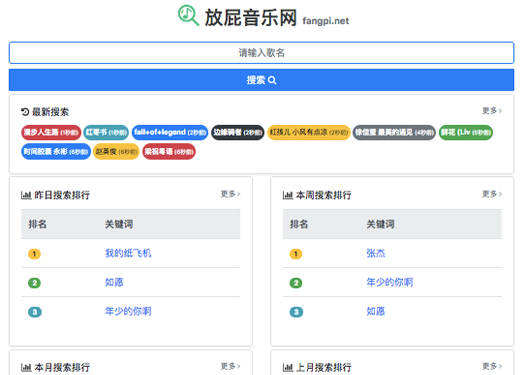This screenshot has width=523, height=375.
Task: Select the green 鲜花 (Liv tag
Action: click(466, 132)
